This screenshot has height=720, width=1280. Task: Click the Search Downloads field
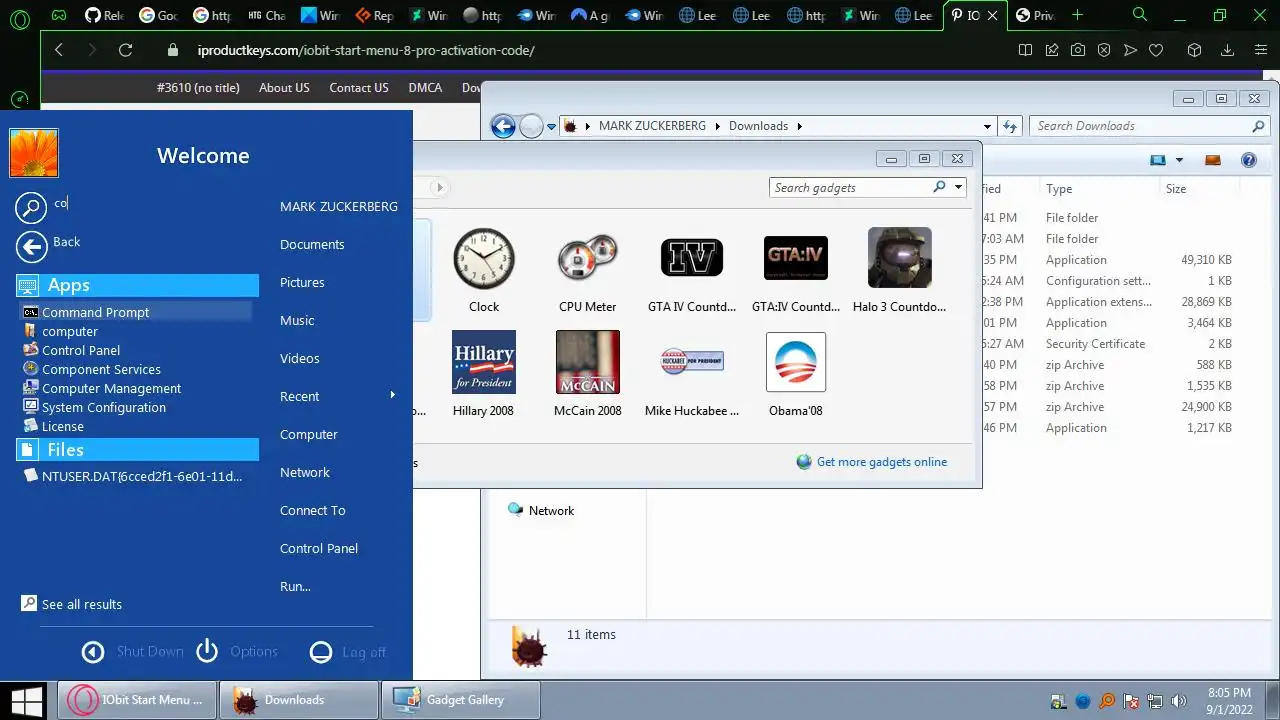[1140, 126]
